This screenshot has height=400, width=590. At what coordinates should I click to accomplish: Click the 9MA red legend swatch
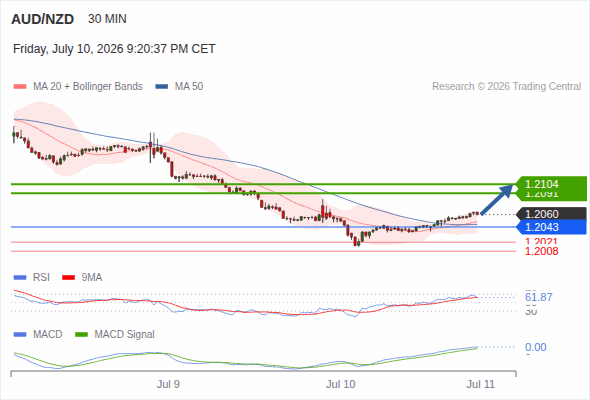pos(68,278)
